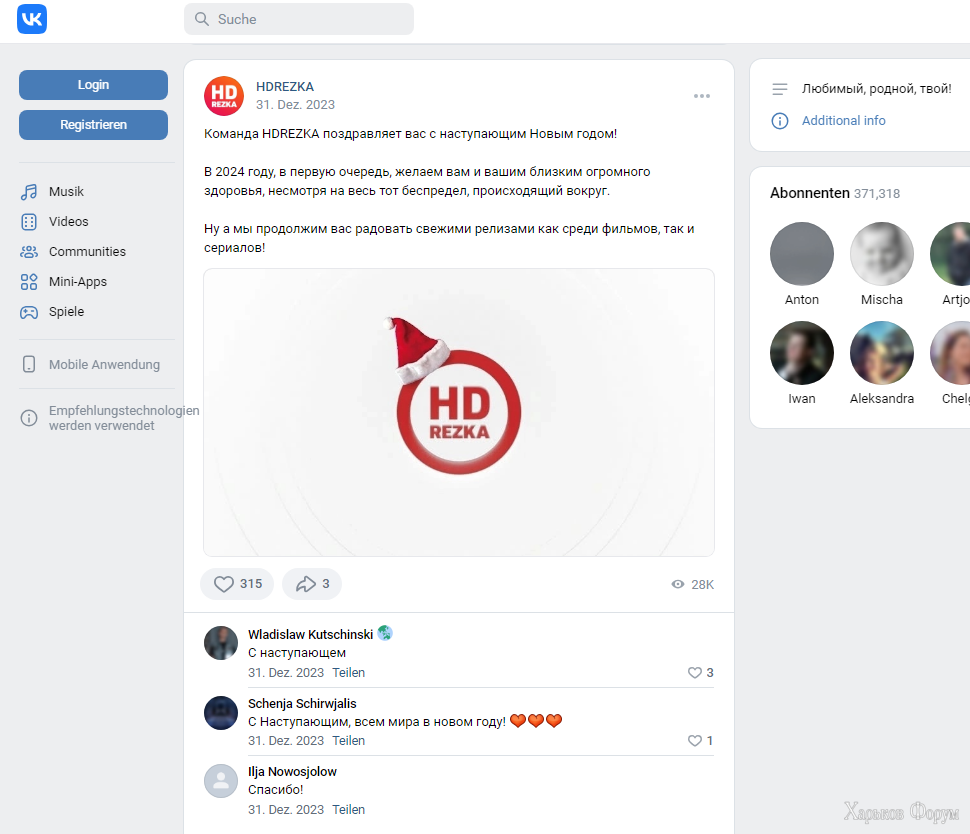This screenshot has height=834, width=970.
Task: Open the post three-dots menu
Action: pos(702,96)
